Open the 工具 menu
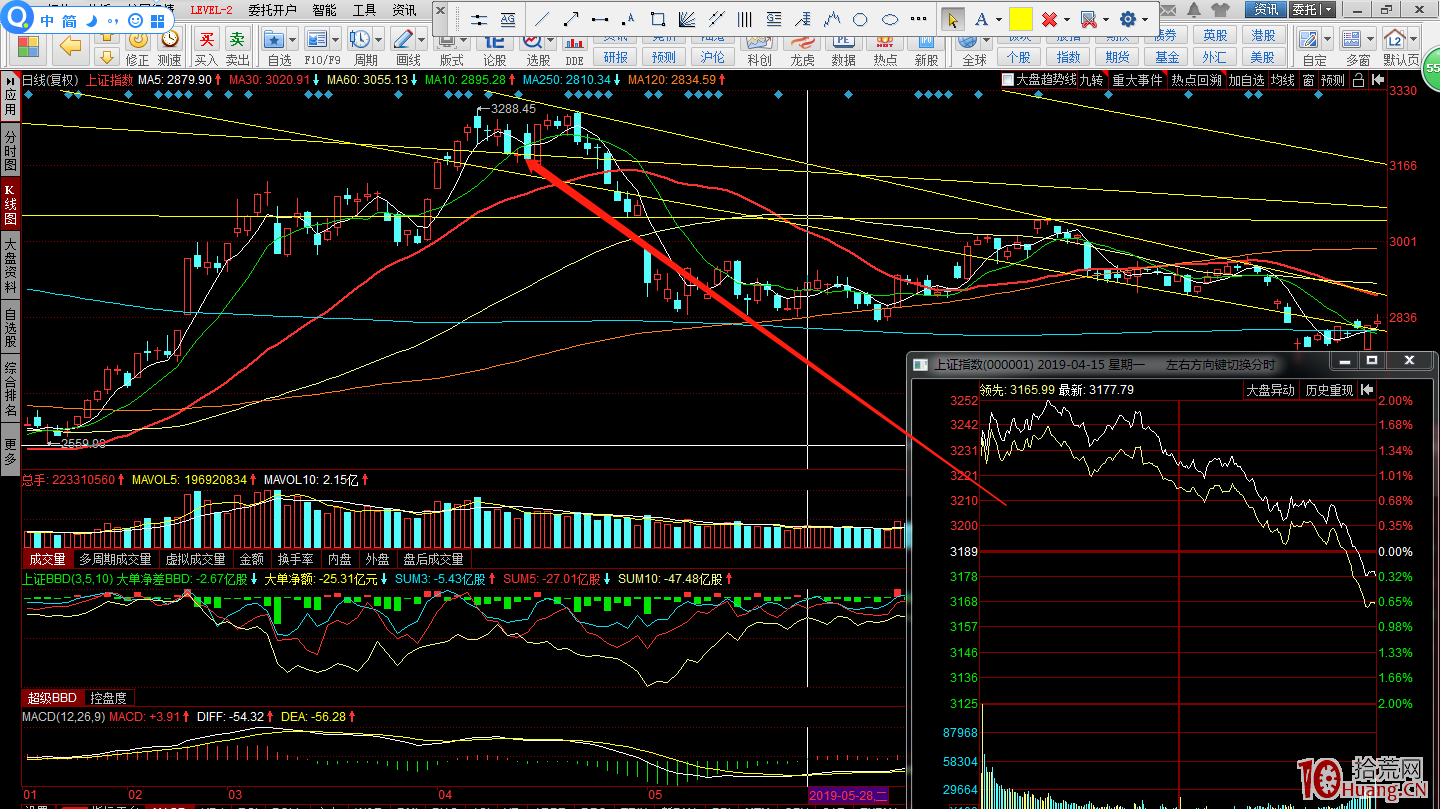Image resolution: width=1440 pixels, height=809 pixels. [x=364, y=10]
